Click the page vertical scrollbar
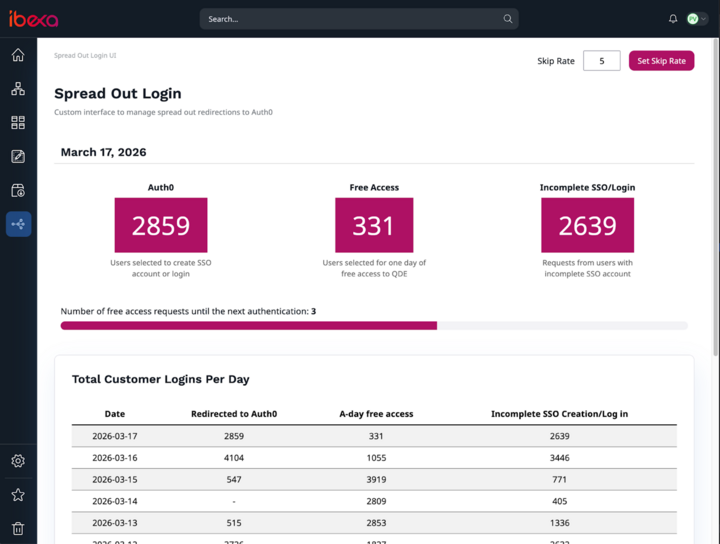This screenshot has height=544, width=720. click(715, 197)
